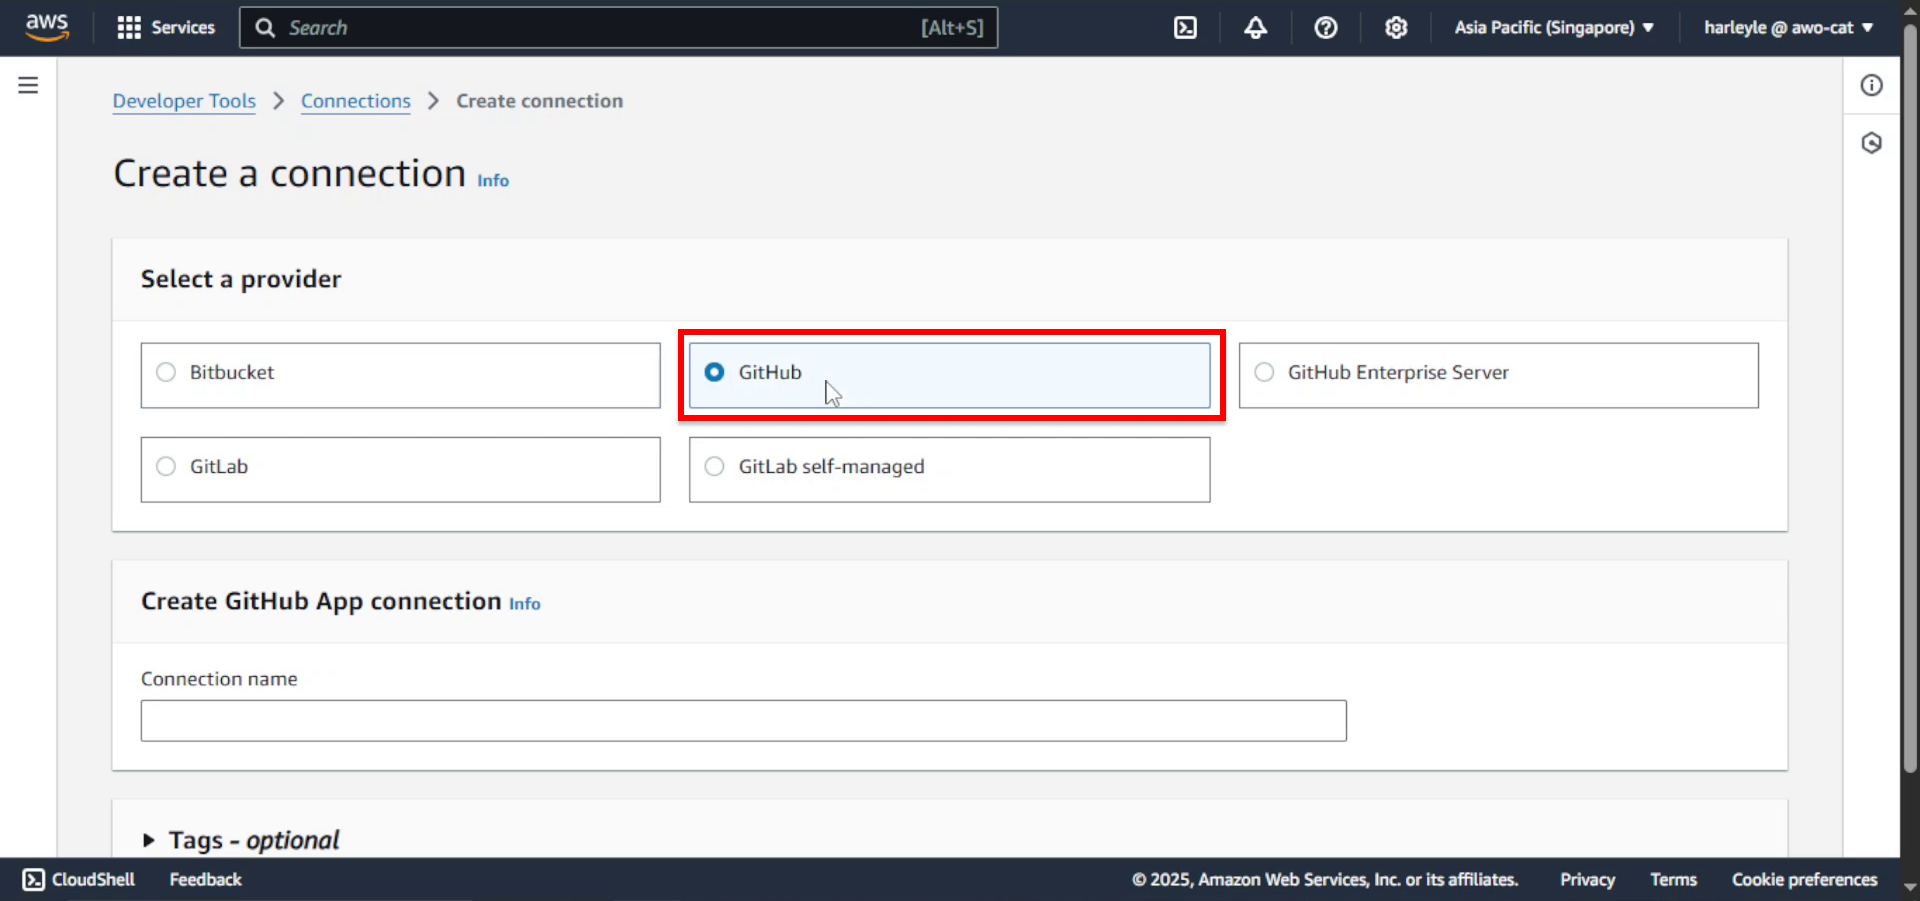
Task: Focus the top Search box
Action: coord(618,28)
